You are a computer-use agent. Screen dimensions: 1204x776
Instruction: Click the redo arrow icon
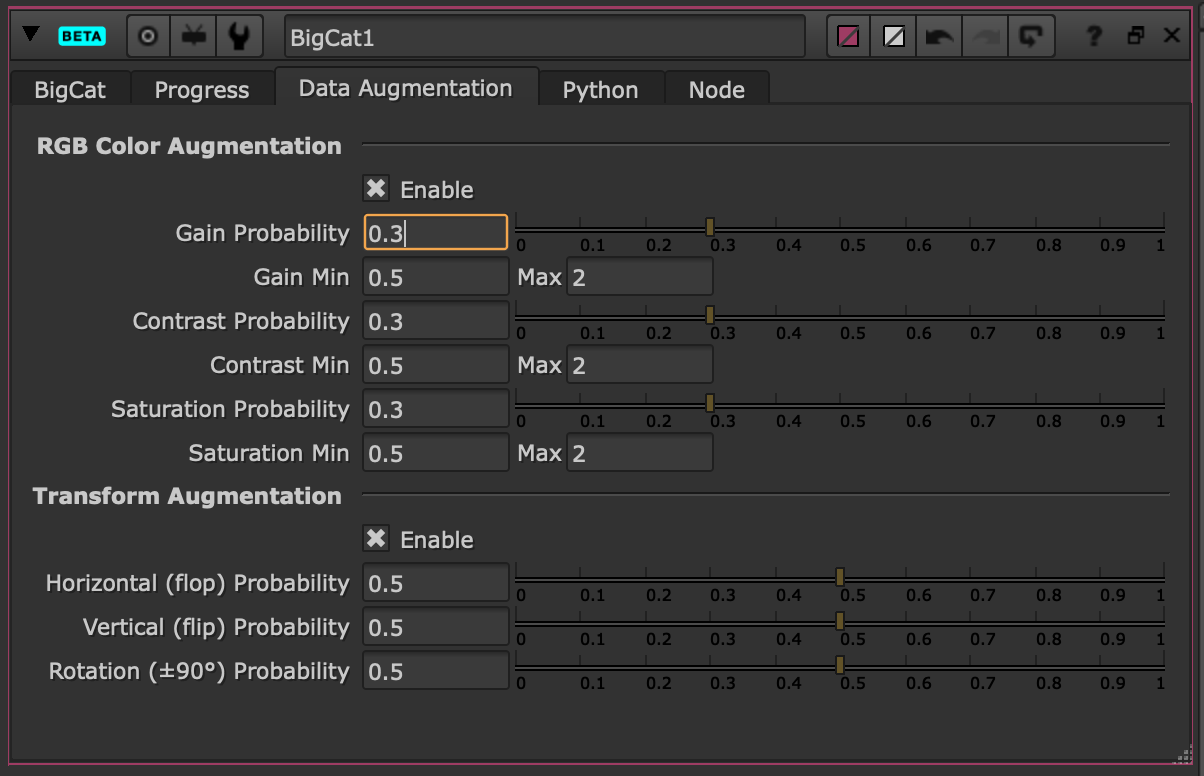point(984,37)
